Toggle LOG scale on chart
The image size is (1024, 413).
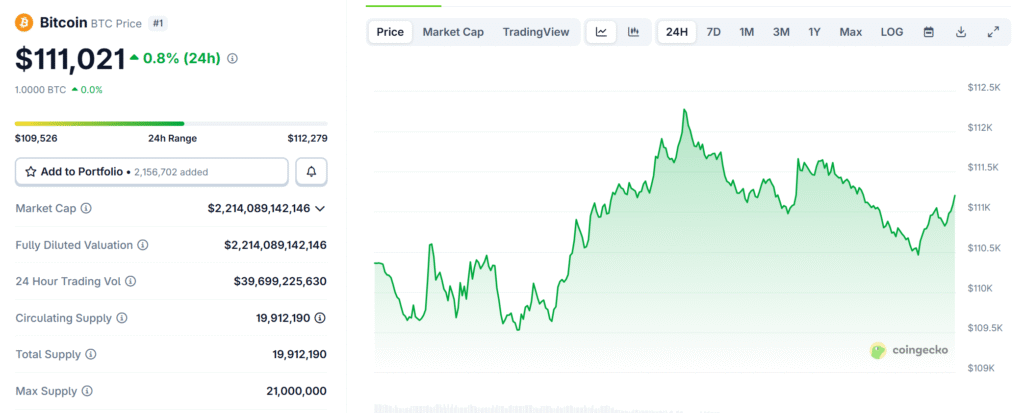[891, 32]
